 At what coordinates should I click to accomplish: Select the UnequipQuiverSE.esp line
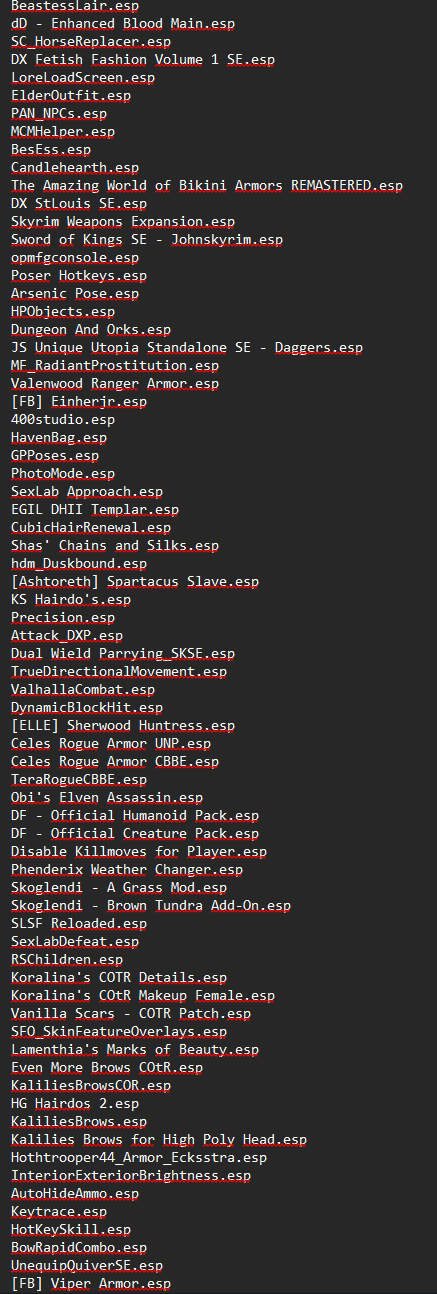pos(87,1266)
